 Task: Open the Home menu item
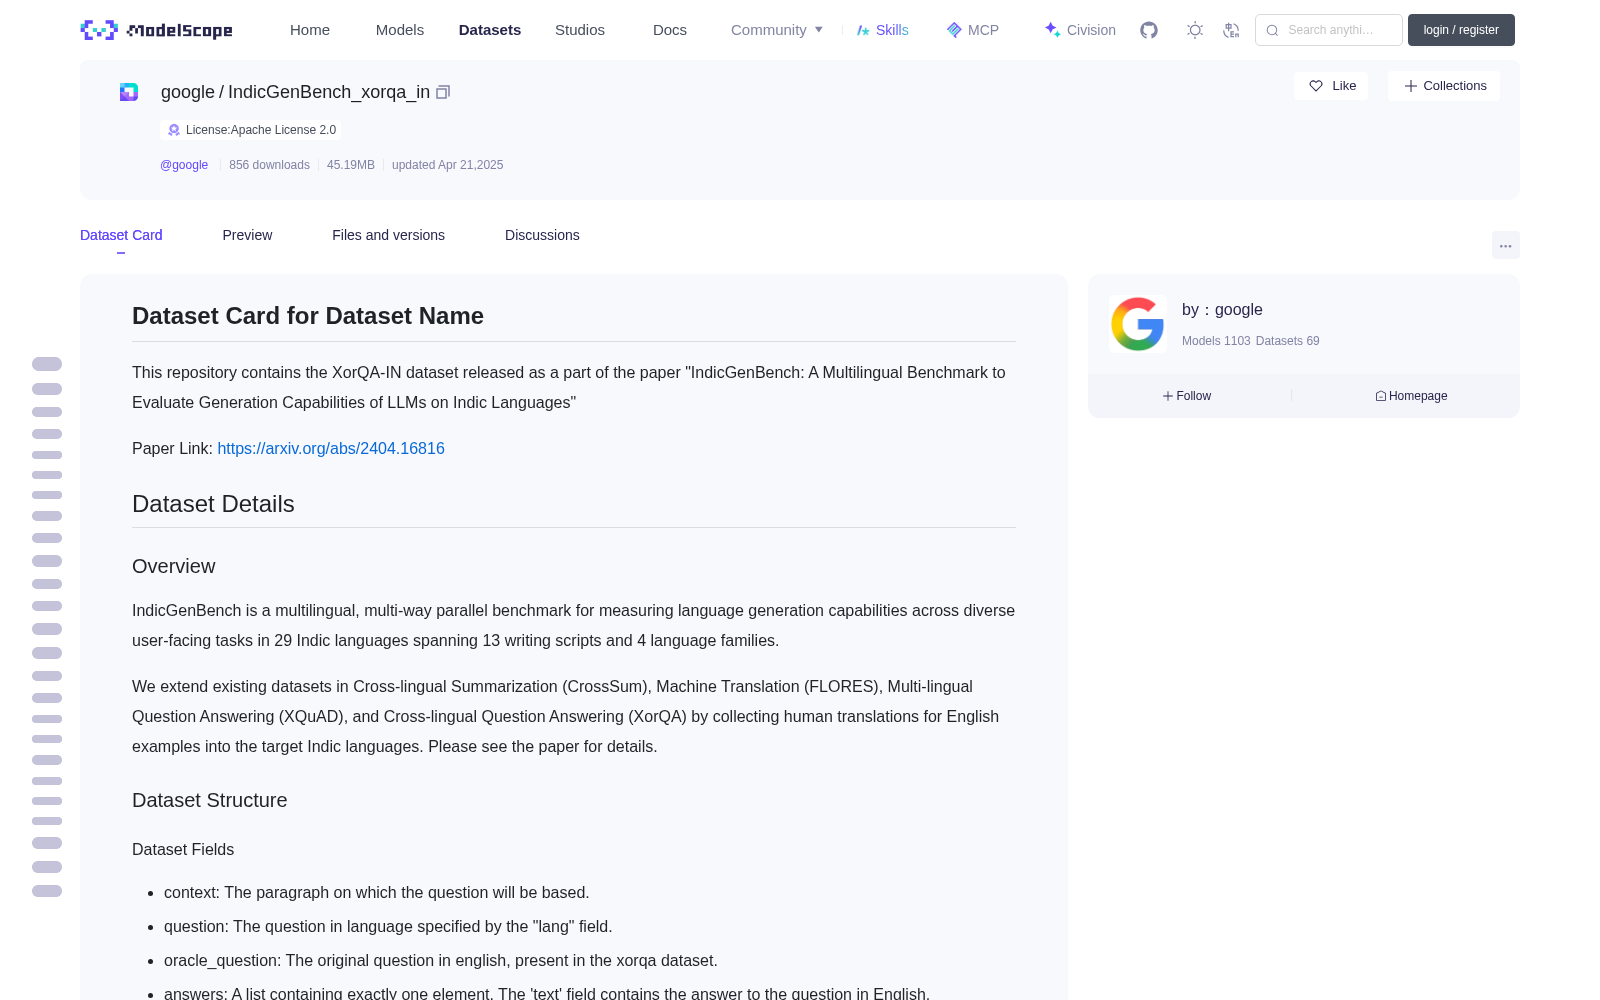coord(310,30)
